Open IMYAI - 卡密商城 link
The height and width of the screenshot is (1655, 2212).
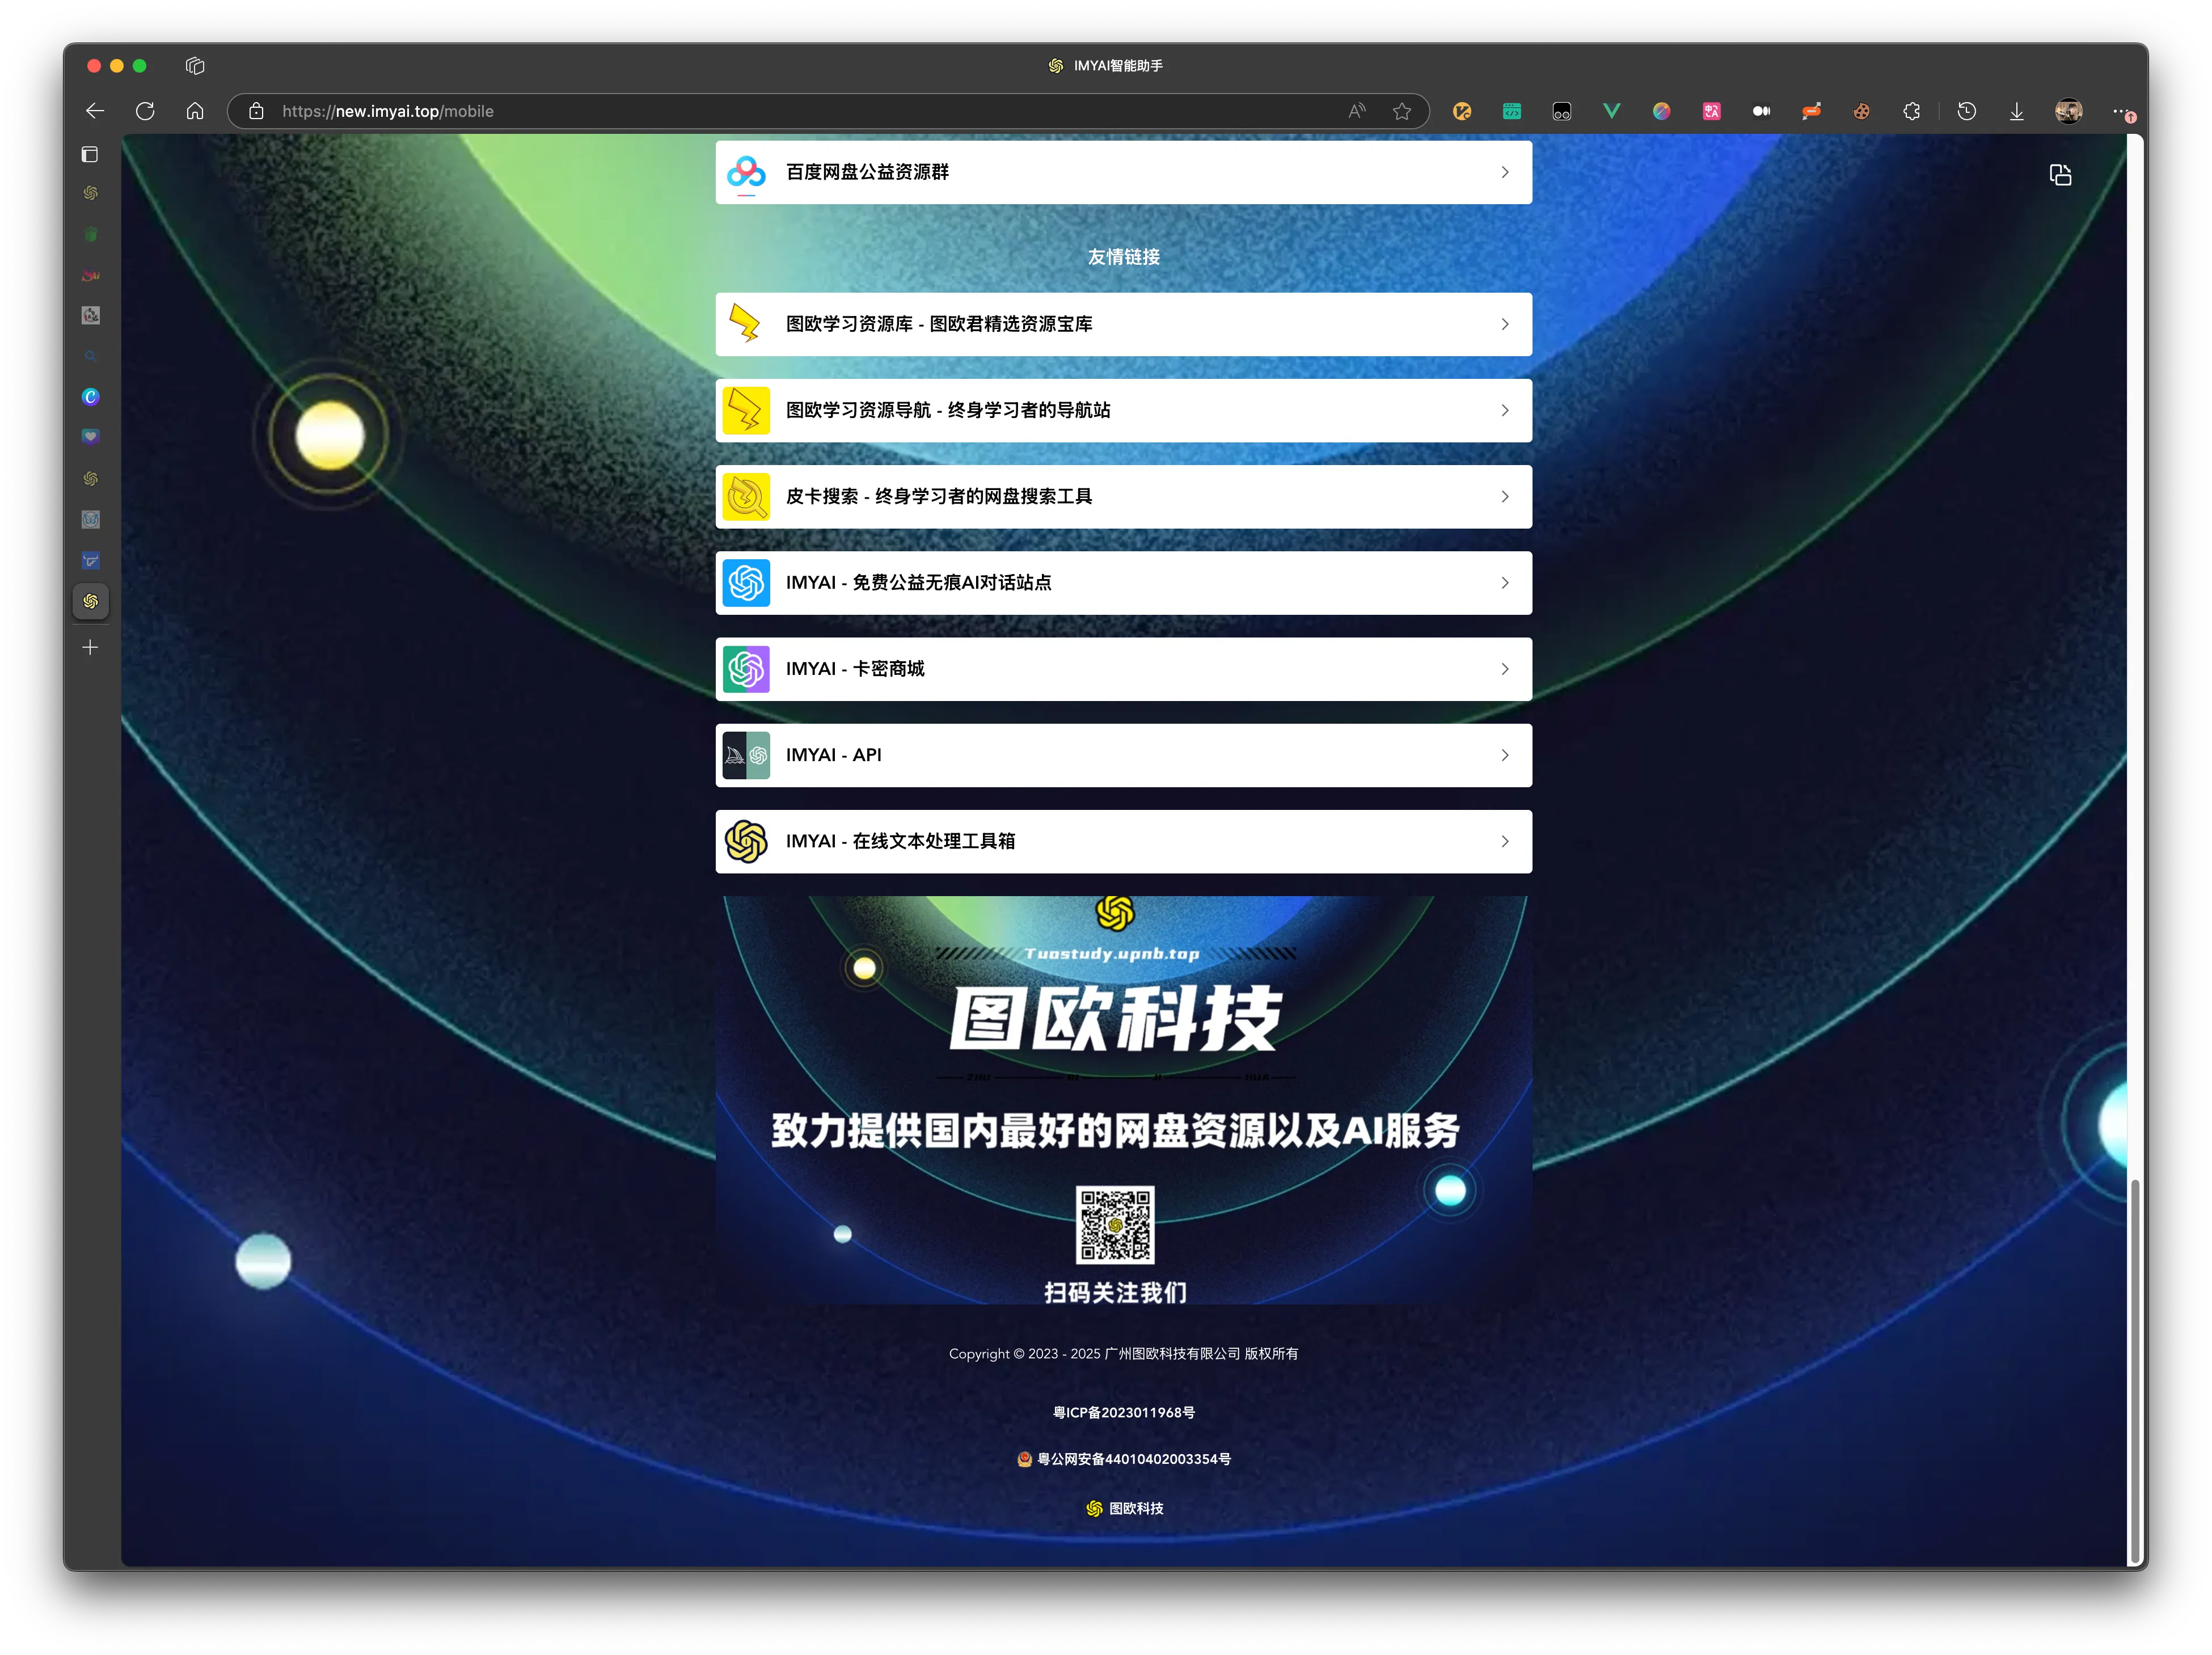[x=1123, y=669]
